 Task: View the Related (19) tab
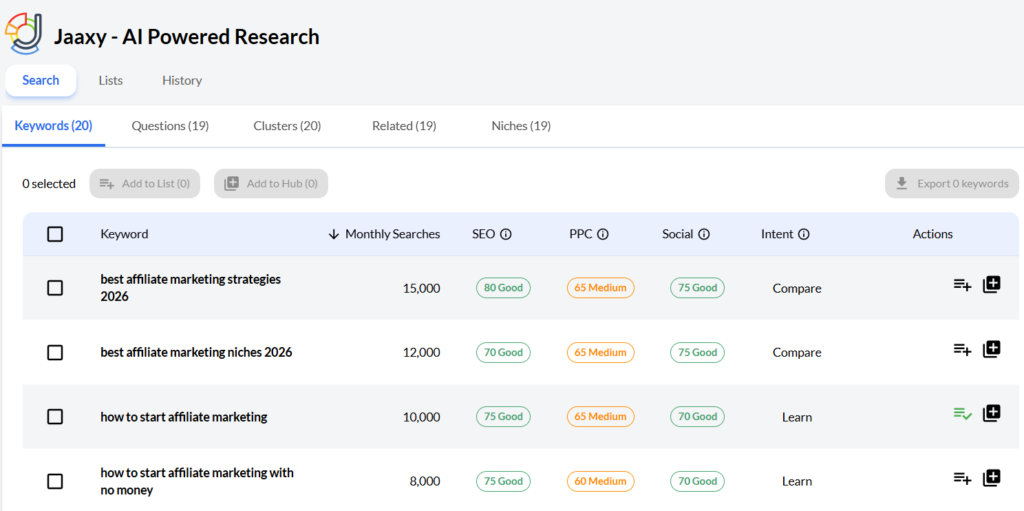pos(404,125)
